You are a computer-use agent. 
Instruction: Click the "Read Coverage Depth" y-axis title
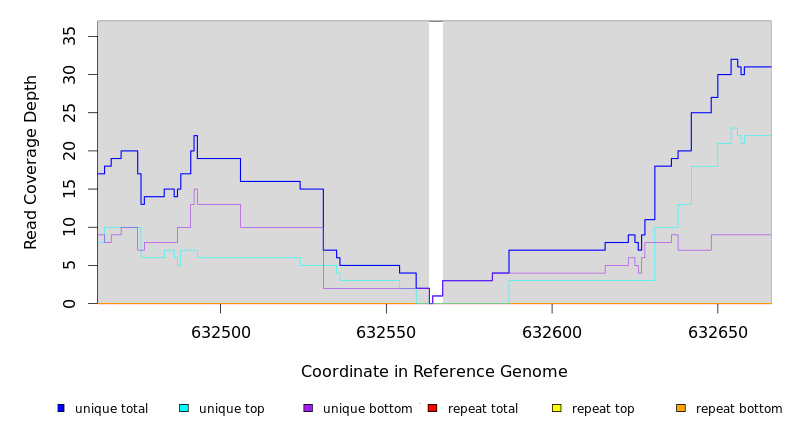pos(32,162)
